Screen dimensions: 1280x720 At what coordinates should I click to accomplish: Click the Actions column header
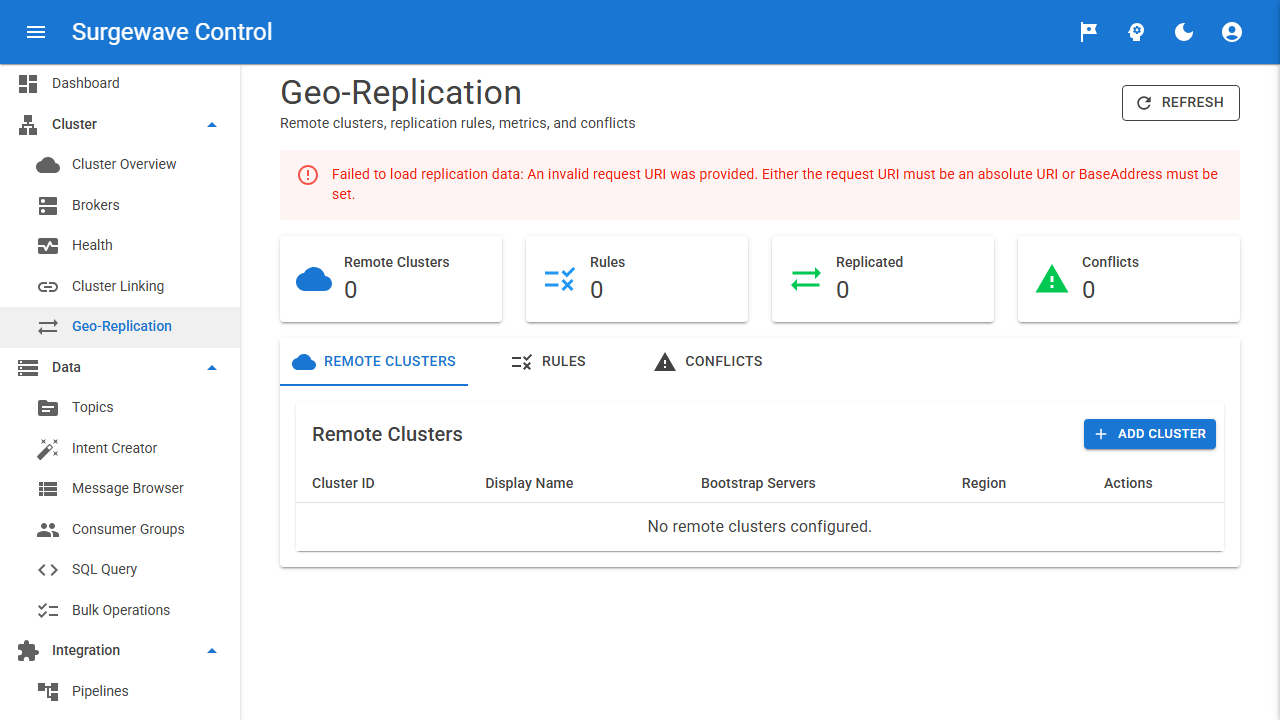click(x=1128, y=483)
